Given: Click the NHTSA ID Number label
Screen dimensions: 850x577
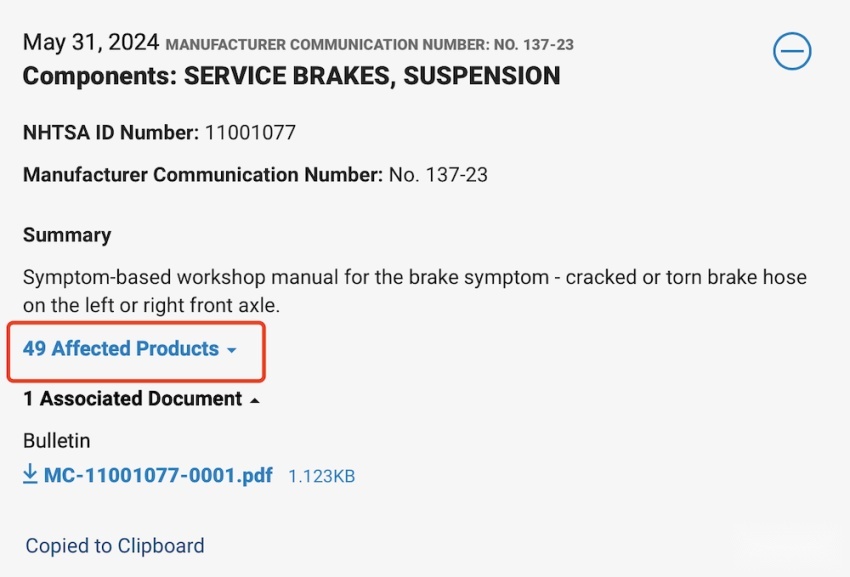Looking at the screenshot, I should pyautogui.click(x=110, y=132).
